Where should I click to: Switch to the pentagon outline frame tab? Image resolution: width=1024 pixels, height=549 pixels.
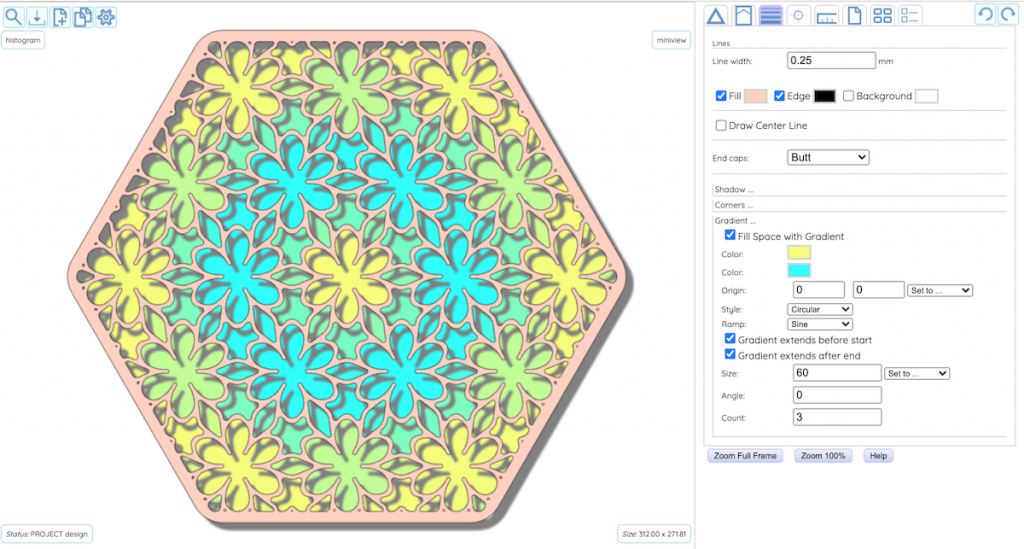pyautogui.click(x=743, y=16)
